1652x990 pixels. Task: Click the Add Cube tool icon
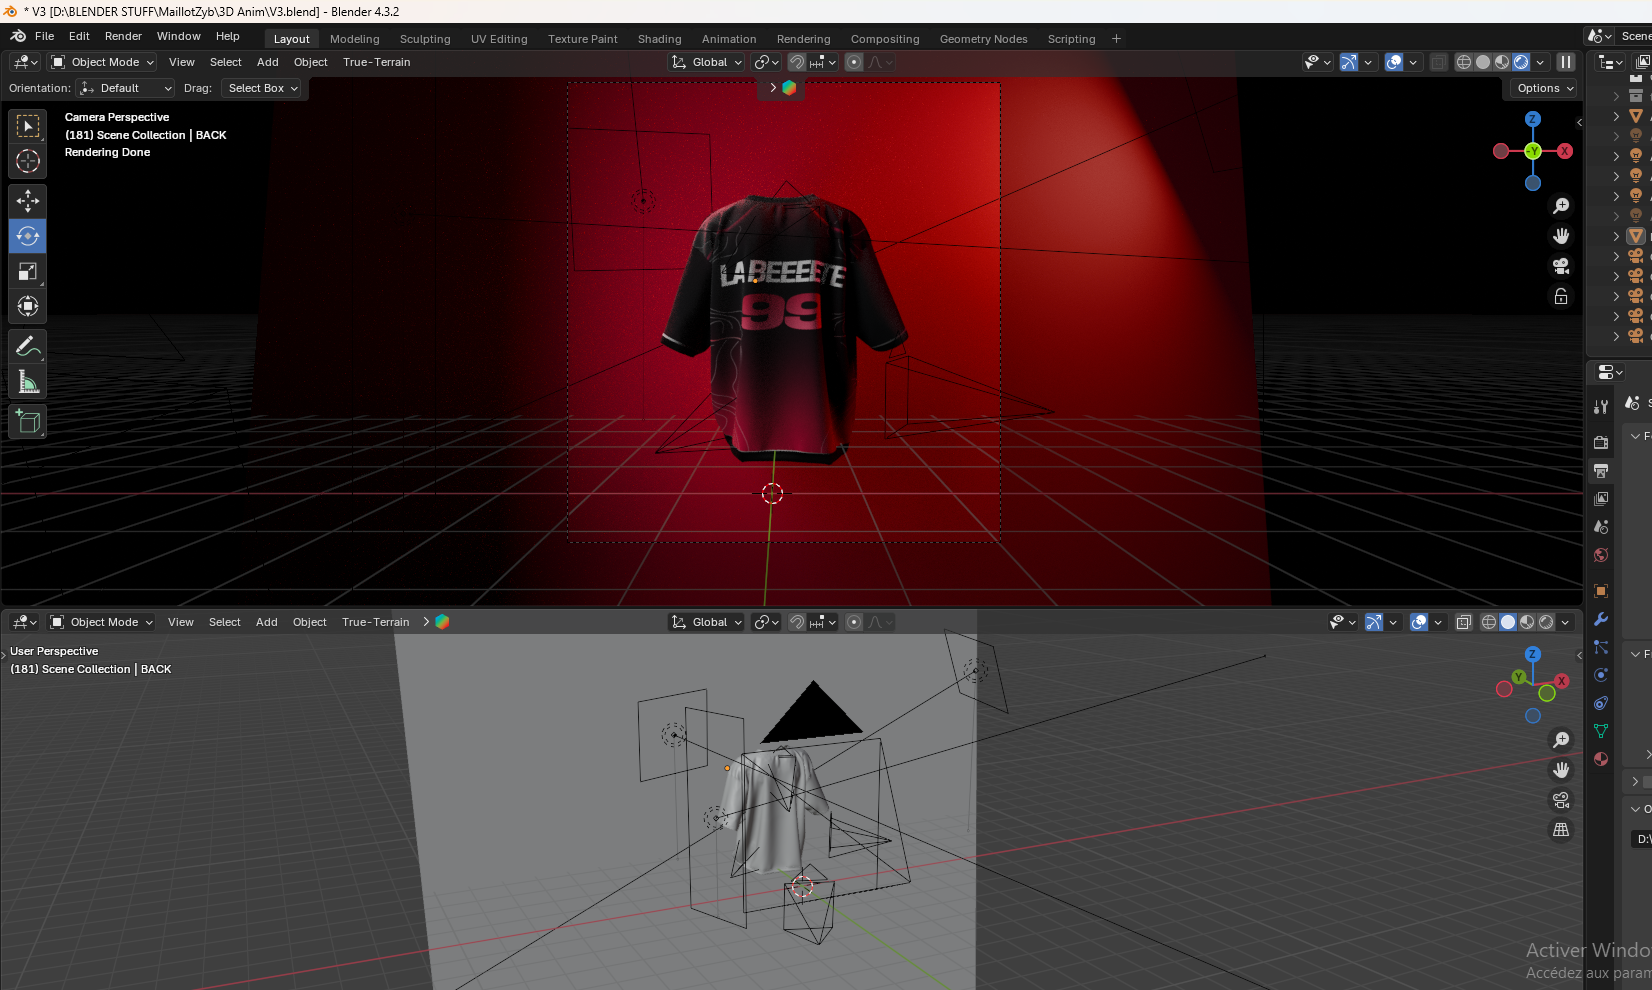[x=28, y=422]
